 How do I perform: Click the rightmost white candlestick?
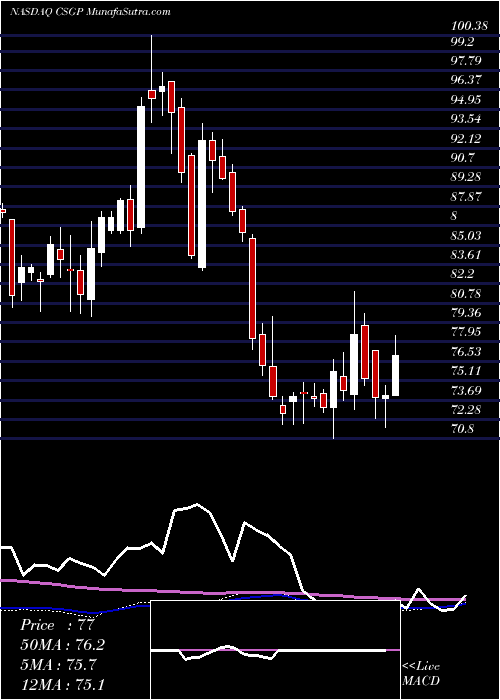[396, 375]
